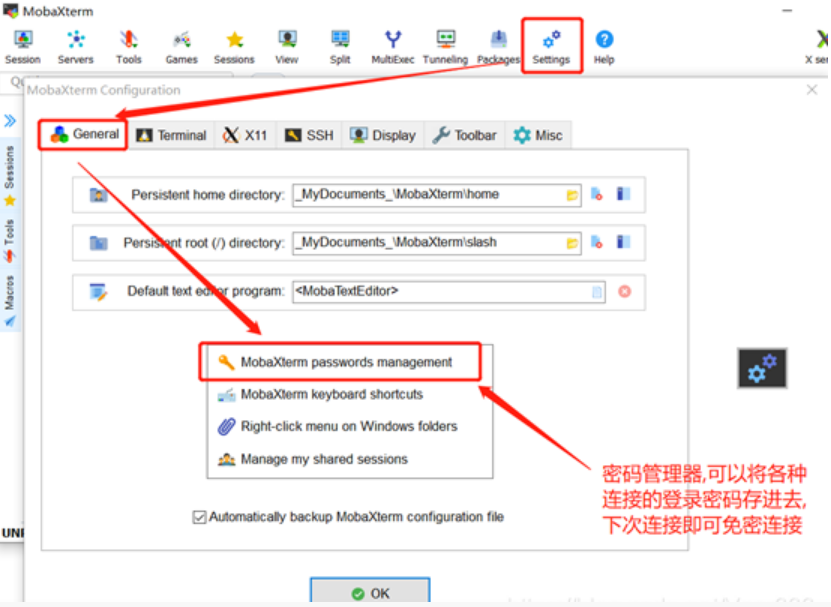Open the Help toolbar button
831x607 pixels.
[604, 47]
